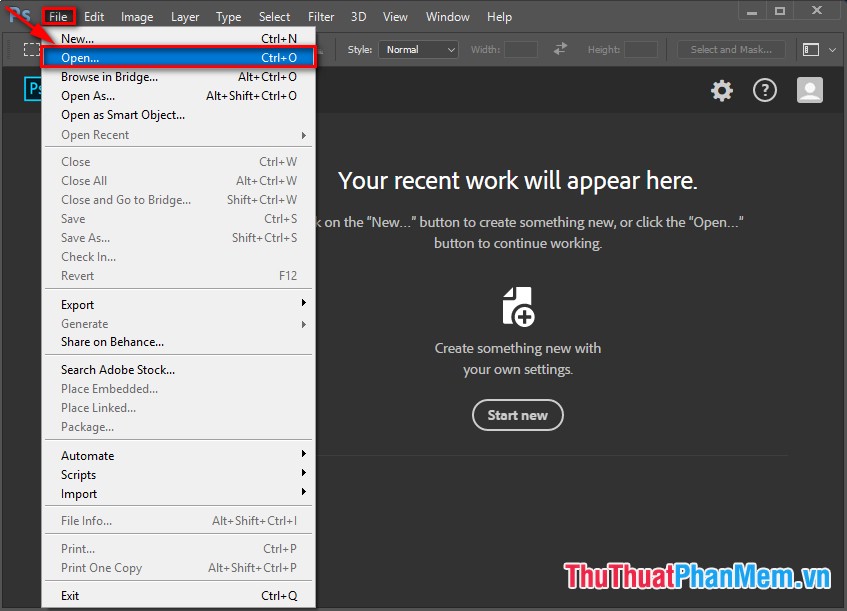Click the Select and Mask... button
The image size is (847, 611).
(x=731, y=50)
